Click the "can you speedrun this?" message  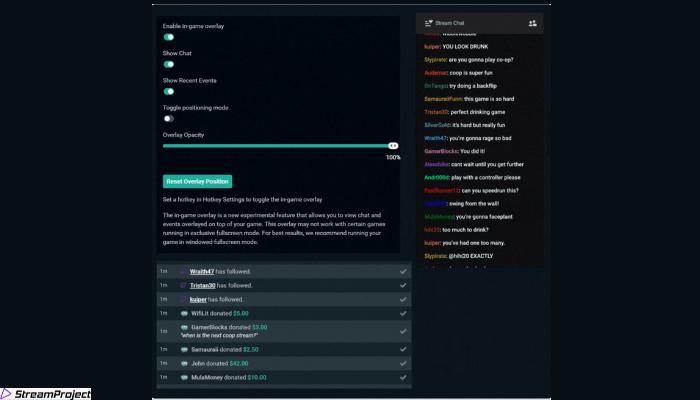click(x=490, y=191)
